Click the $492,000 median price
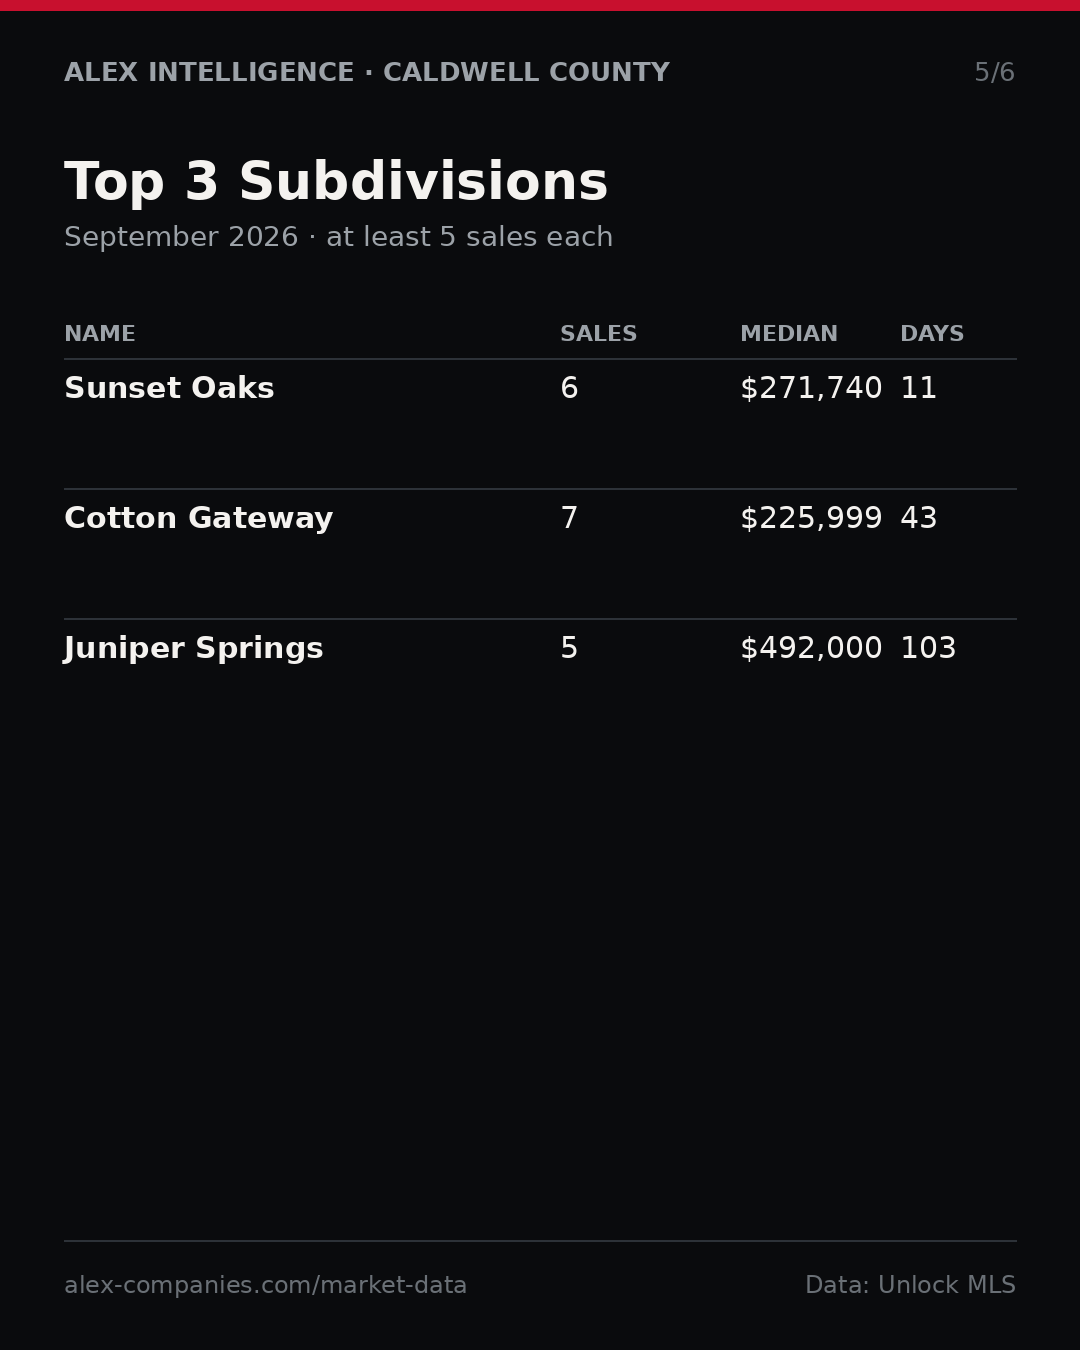Viewport: 1080px width, 1350px height. (811, 649)
